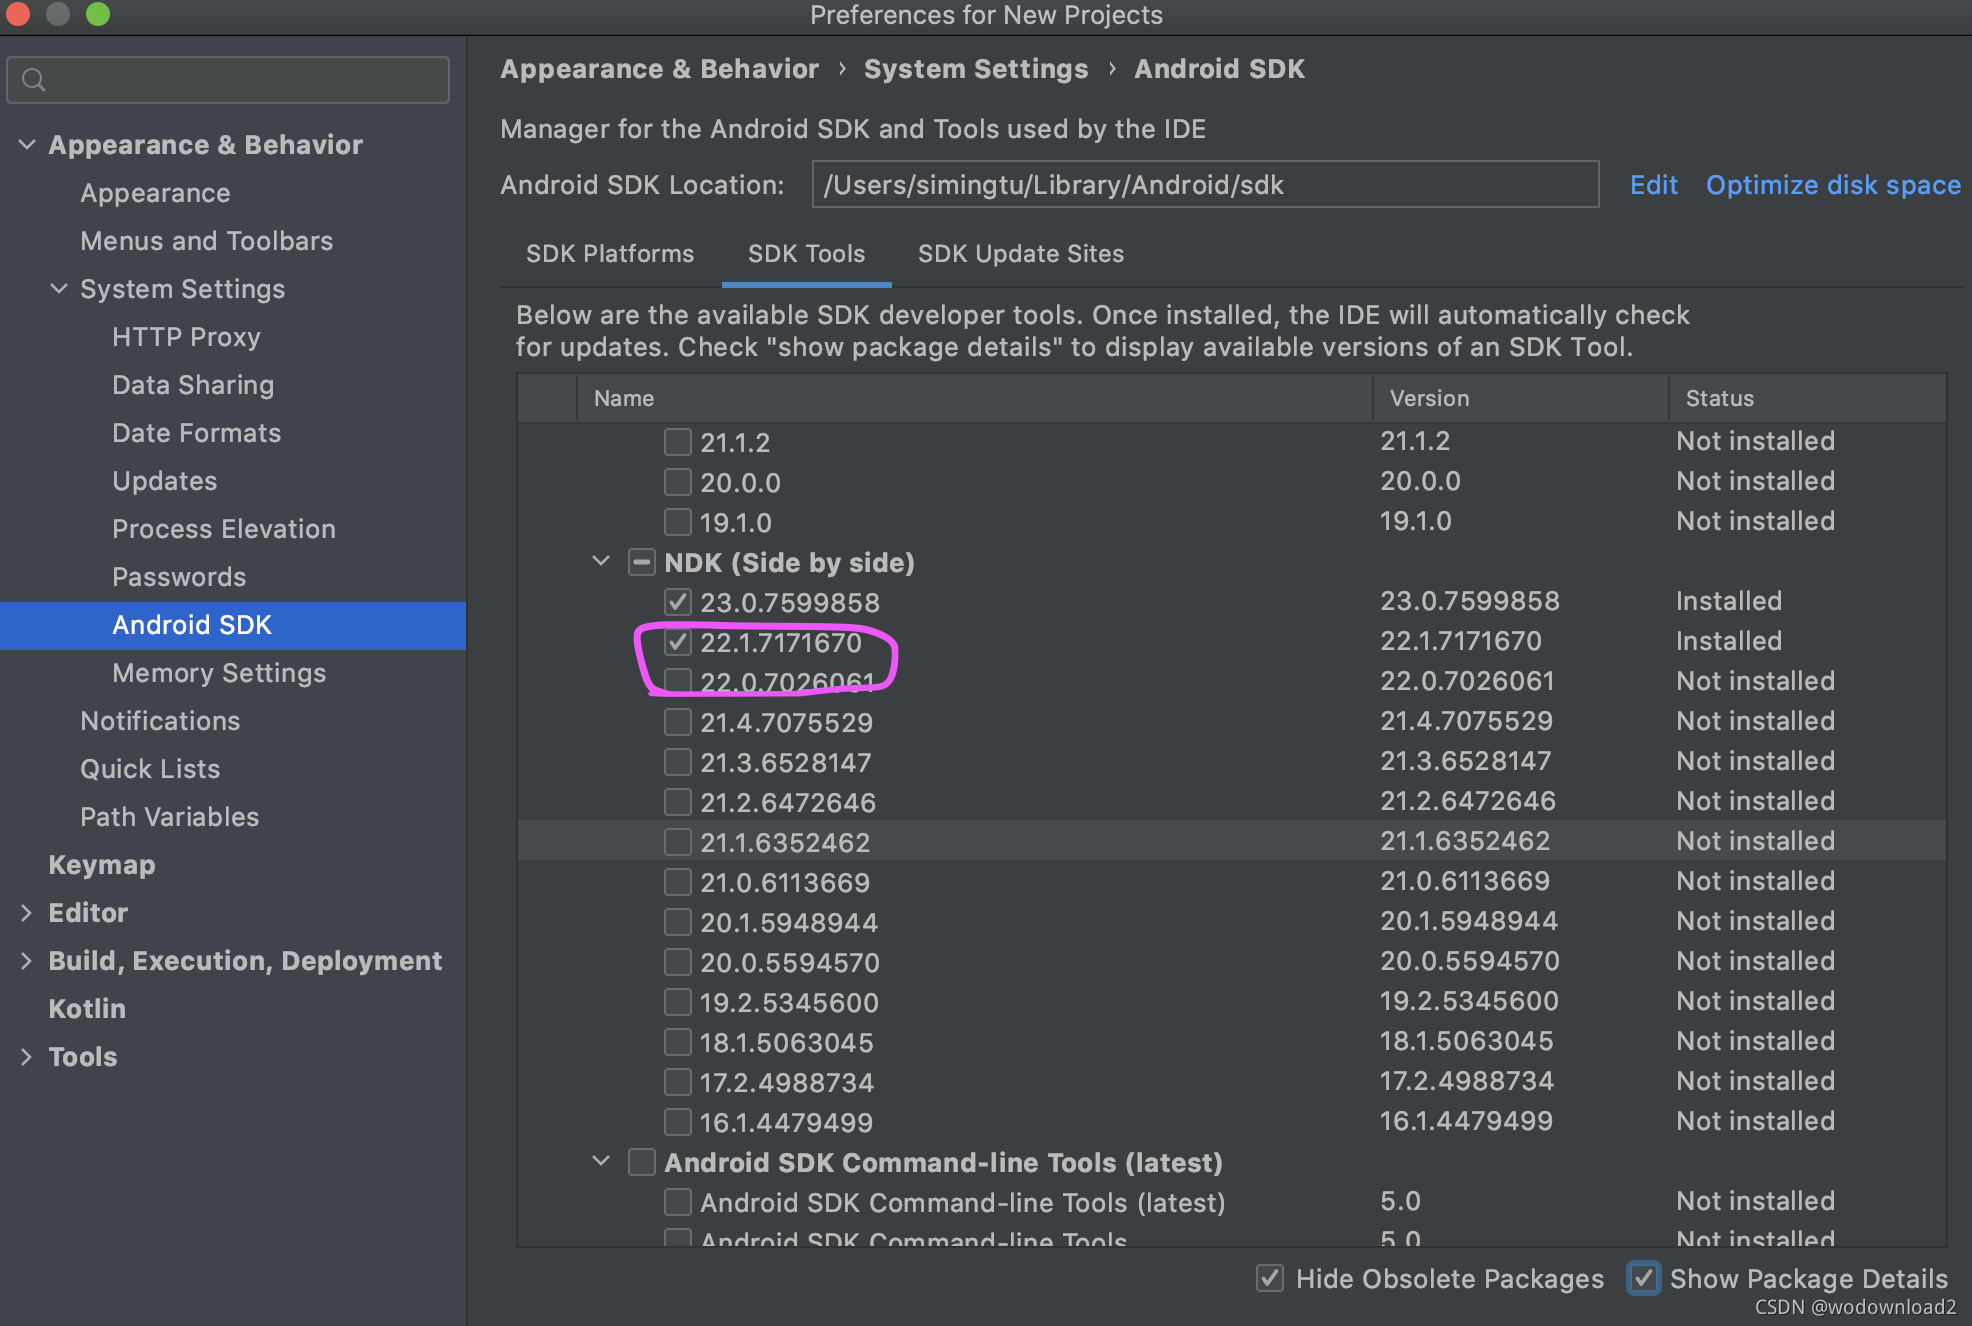Collapse Android SDK Command-line Tools group
Screen dimensions: 1972x1326
point(601,1161)
